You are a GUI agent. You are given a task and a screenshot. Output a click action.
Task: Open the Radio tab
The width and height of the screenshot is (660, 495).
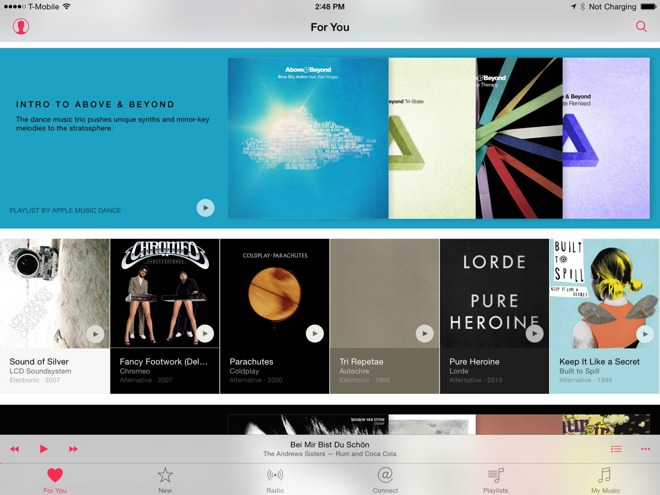(275, 480)
